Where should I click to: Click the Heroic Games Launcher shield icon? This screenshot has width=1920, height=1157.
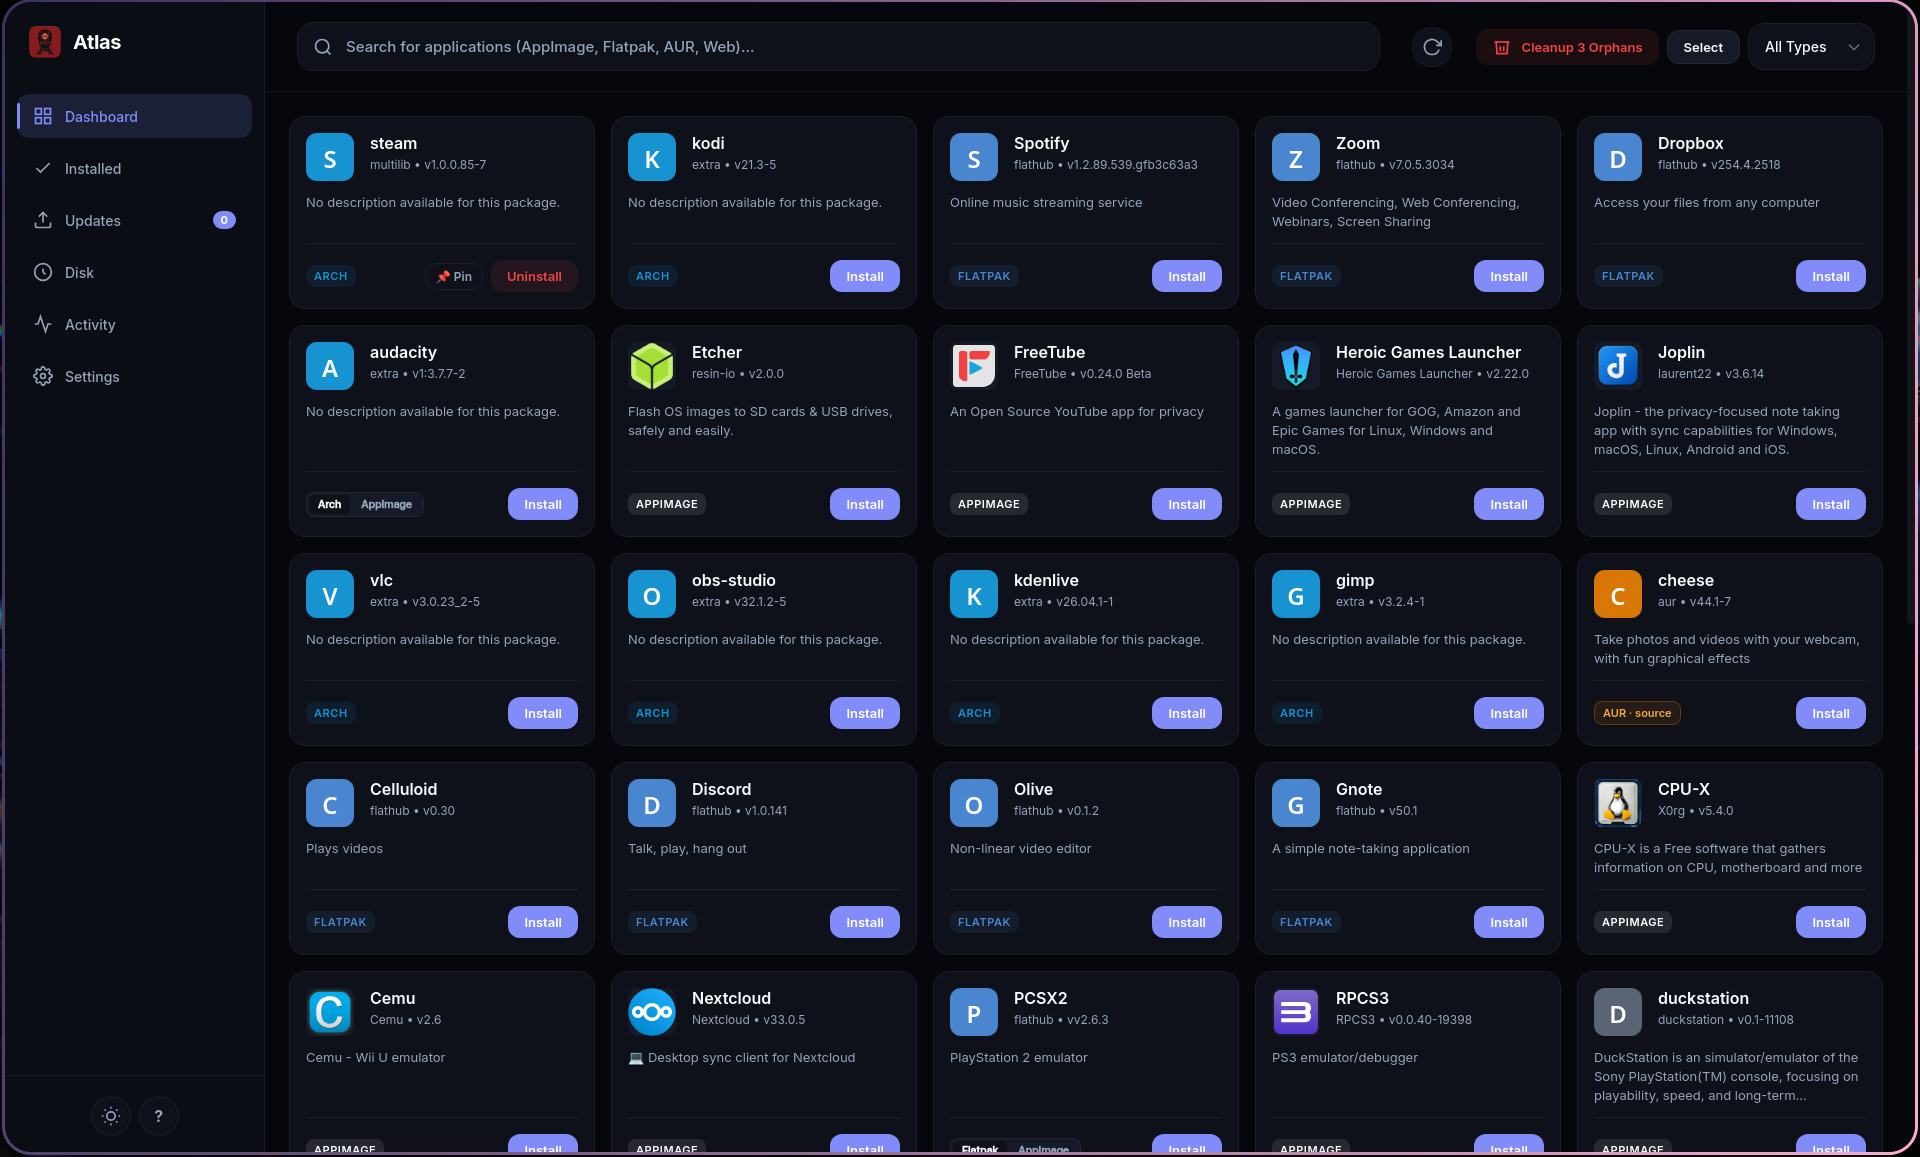1296,366
